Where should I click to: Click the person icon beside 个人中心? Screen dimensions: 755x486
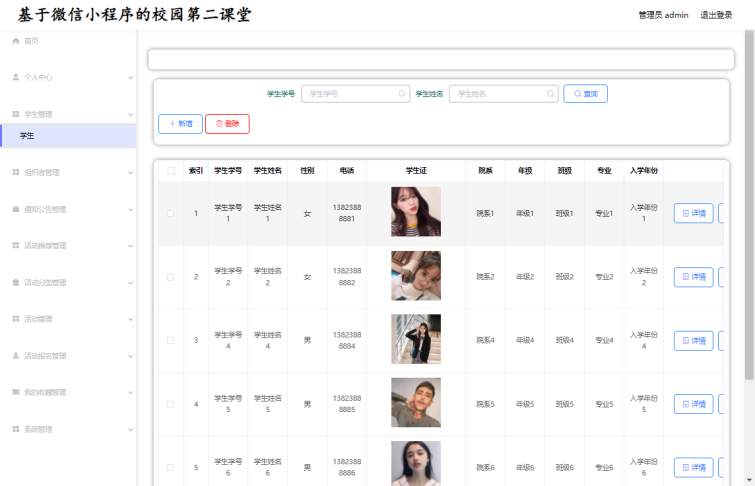click(x=15, y=77)
